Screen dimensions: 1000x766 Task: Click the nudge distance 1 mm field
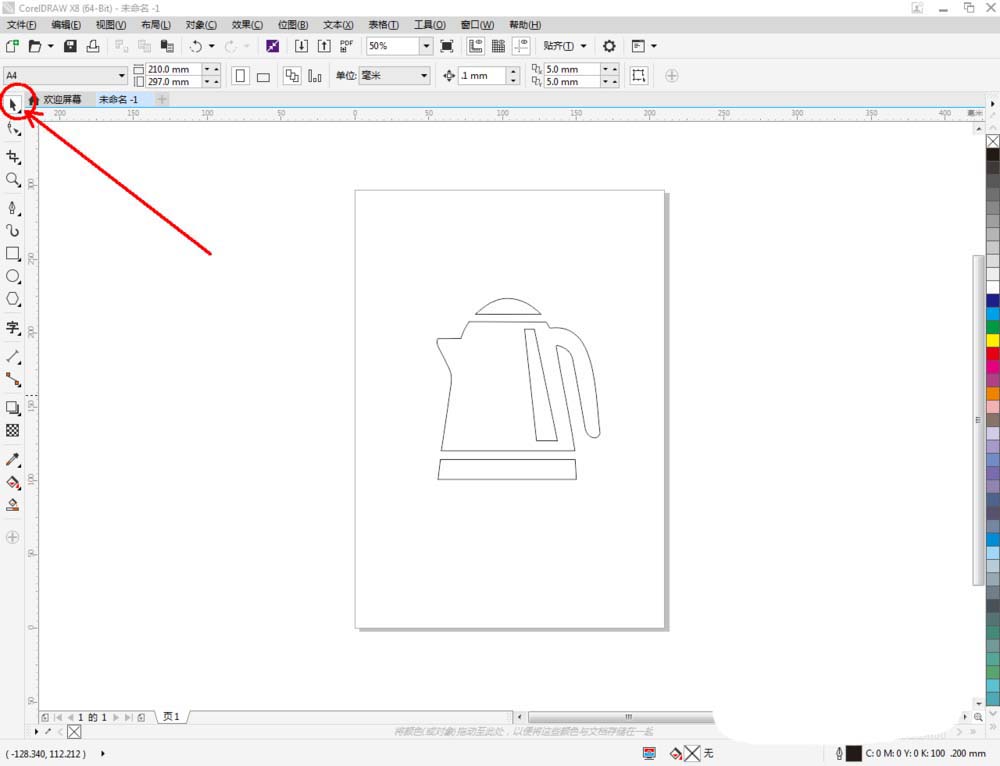[482, 75]
